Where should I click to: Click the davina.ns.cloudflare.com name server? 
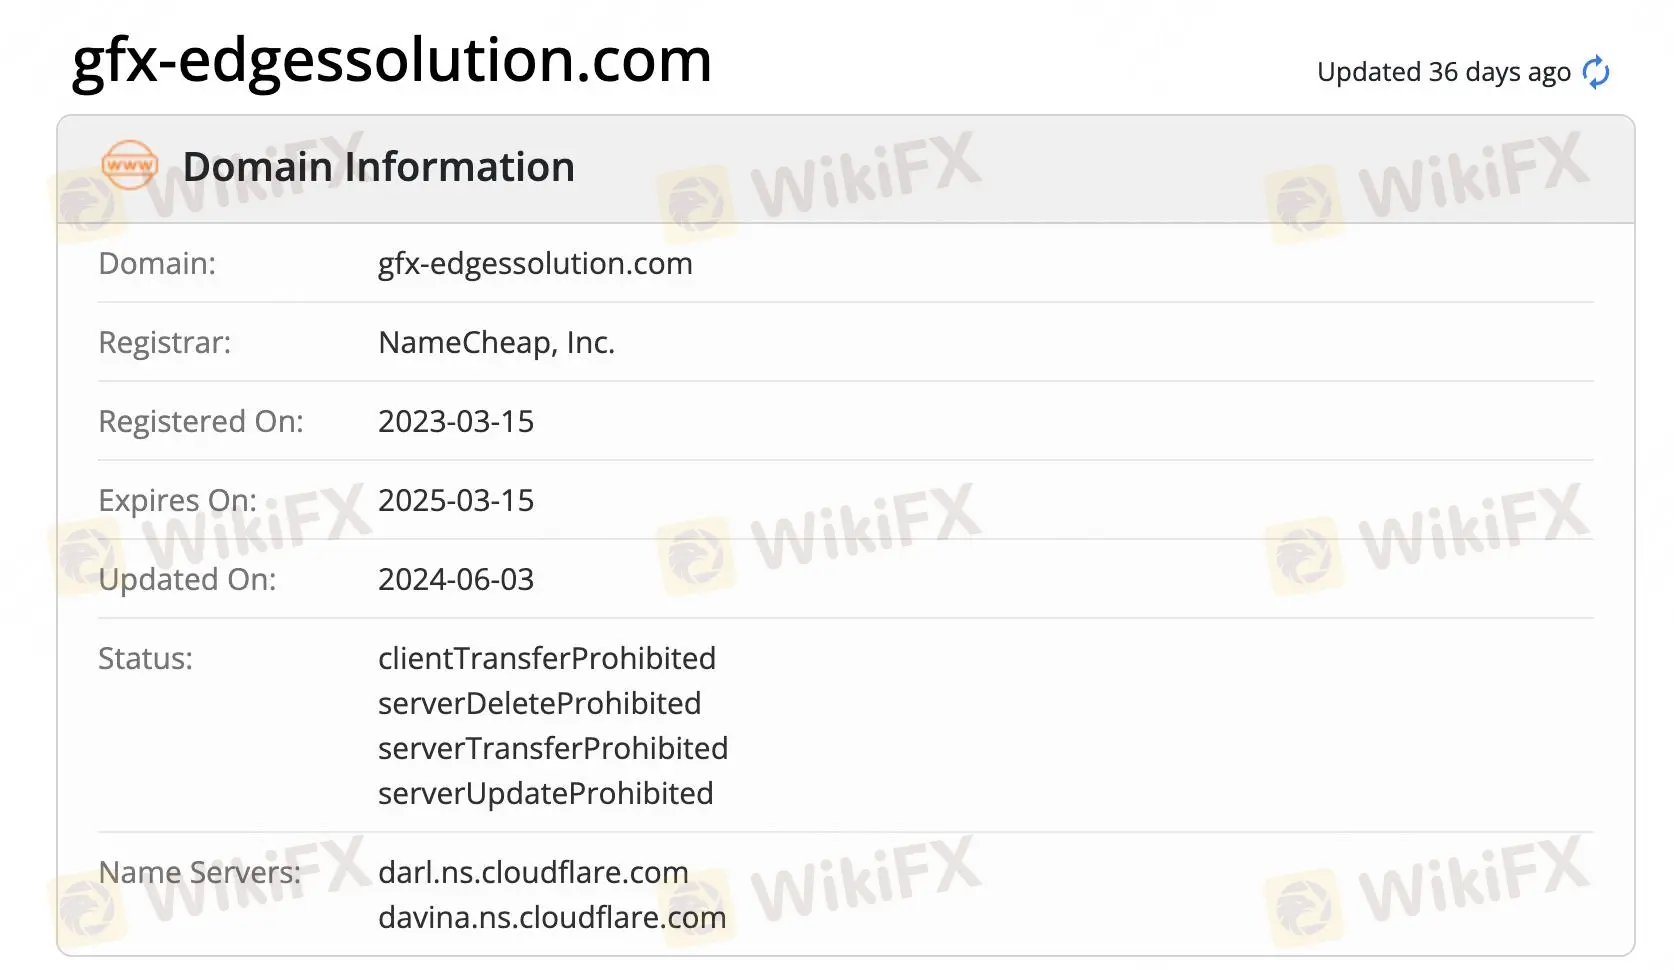[x=552, y=918]
